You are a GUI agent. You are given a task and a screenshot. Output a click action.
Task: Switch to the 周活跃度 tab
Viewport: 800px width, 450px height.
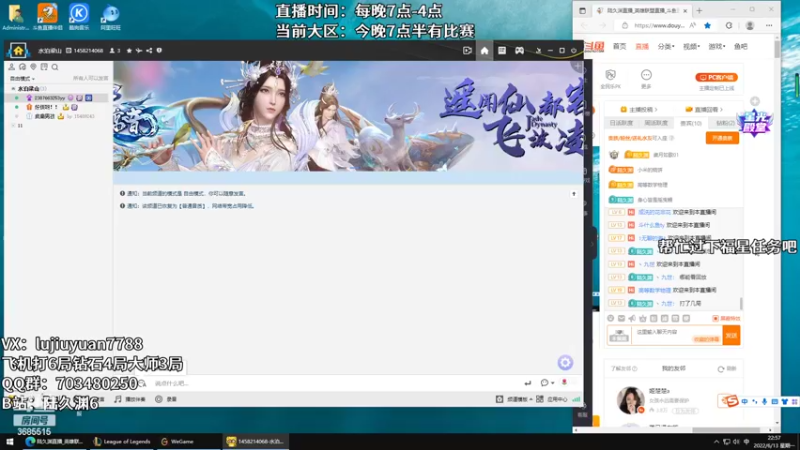pyautogui.click(x=656, y=123)
